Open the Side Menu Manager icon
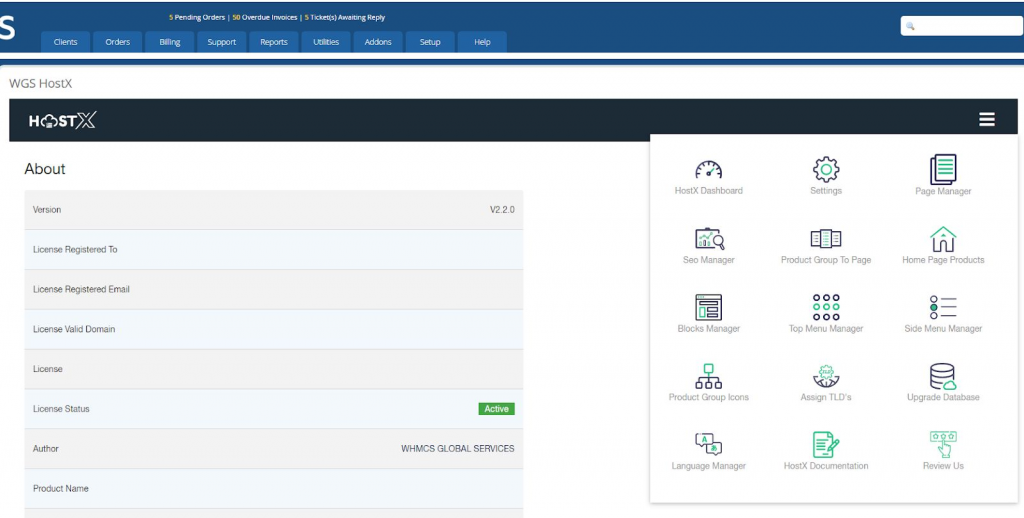This screenshot has width=1024, height=518. 943,307
